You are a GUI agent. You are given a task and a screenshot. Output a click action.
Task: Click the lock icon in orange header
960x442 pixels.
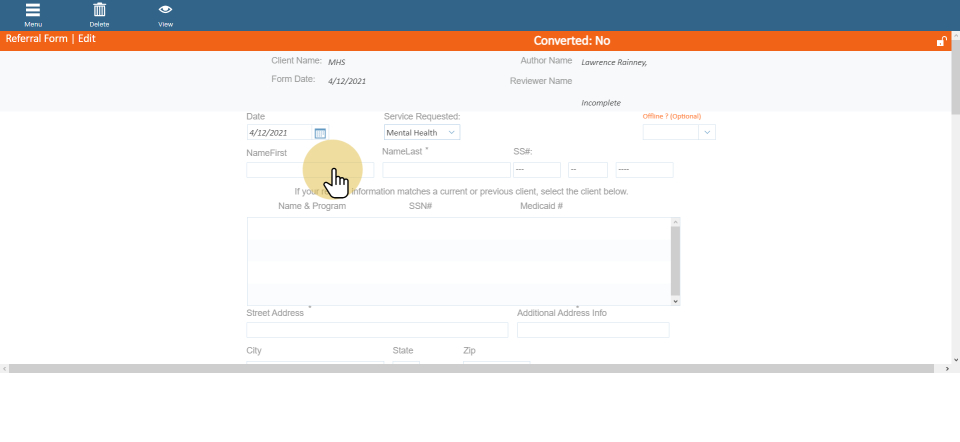point(940,41)
